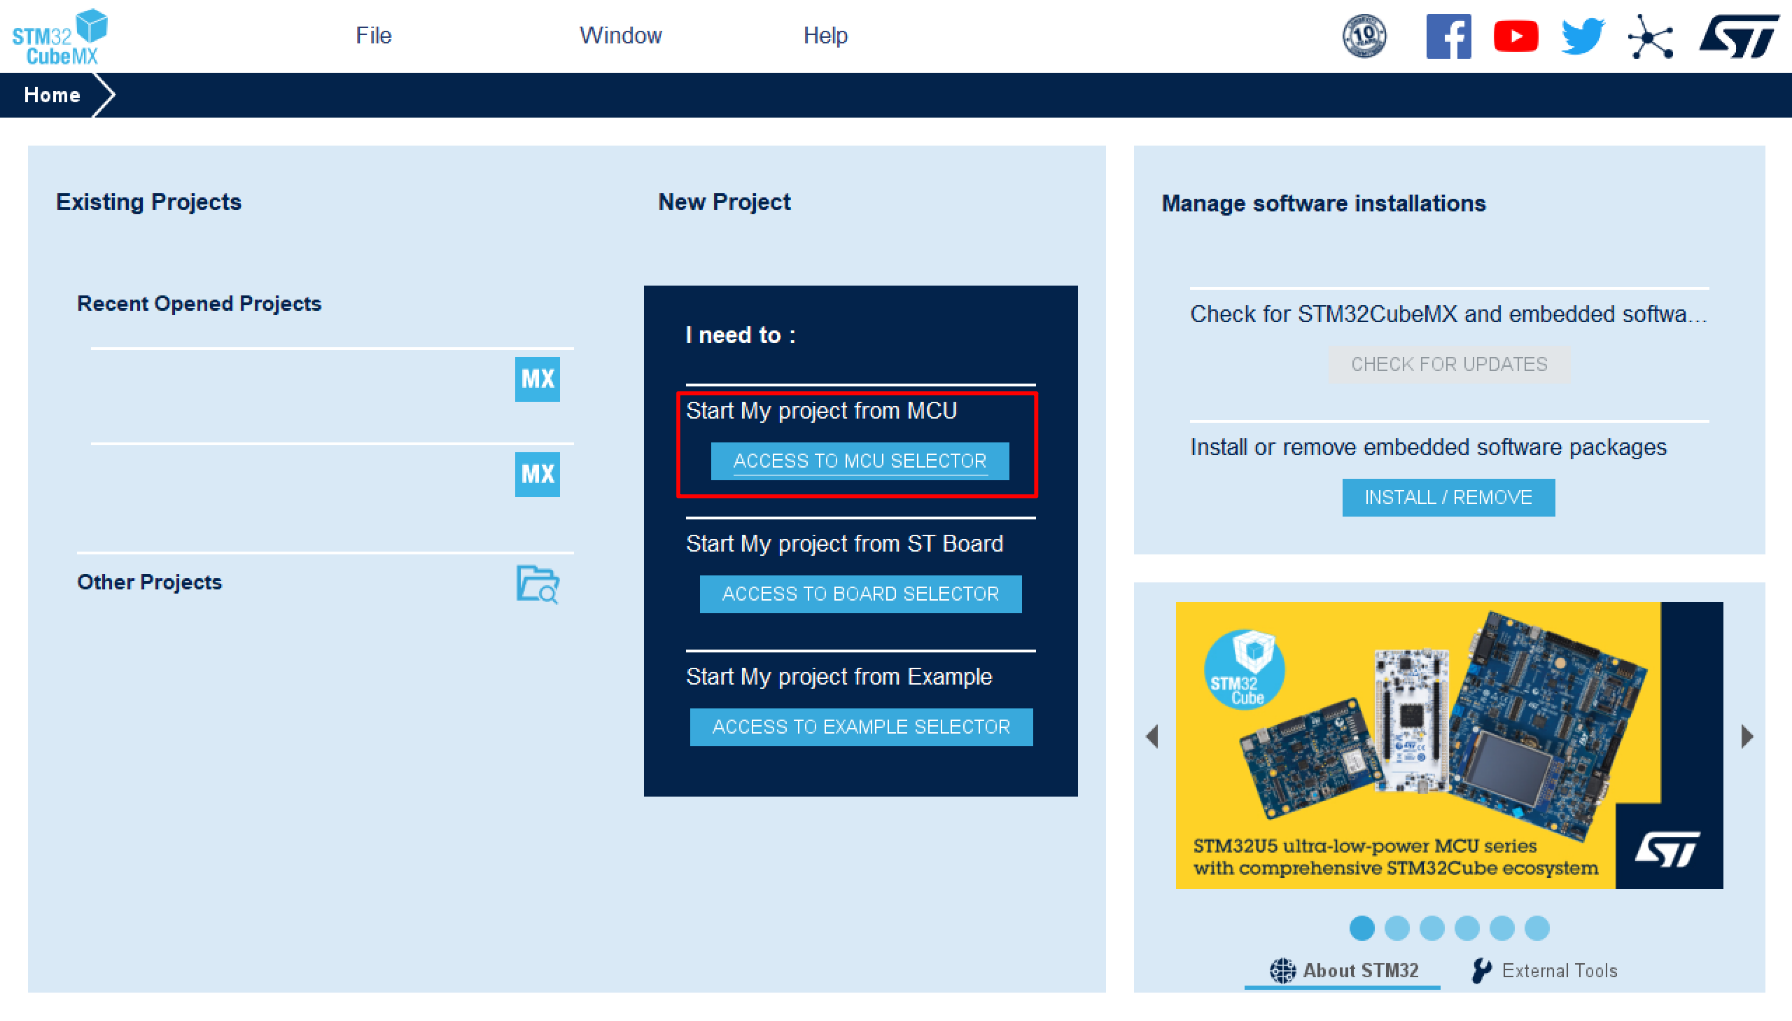Open the Twitter bird icon link
This screenshot has height=1021, width=1792.
pos(1583,37)
